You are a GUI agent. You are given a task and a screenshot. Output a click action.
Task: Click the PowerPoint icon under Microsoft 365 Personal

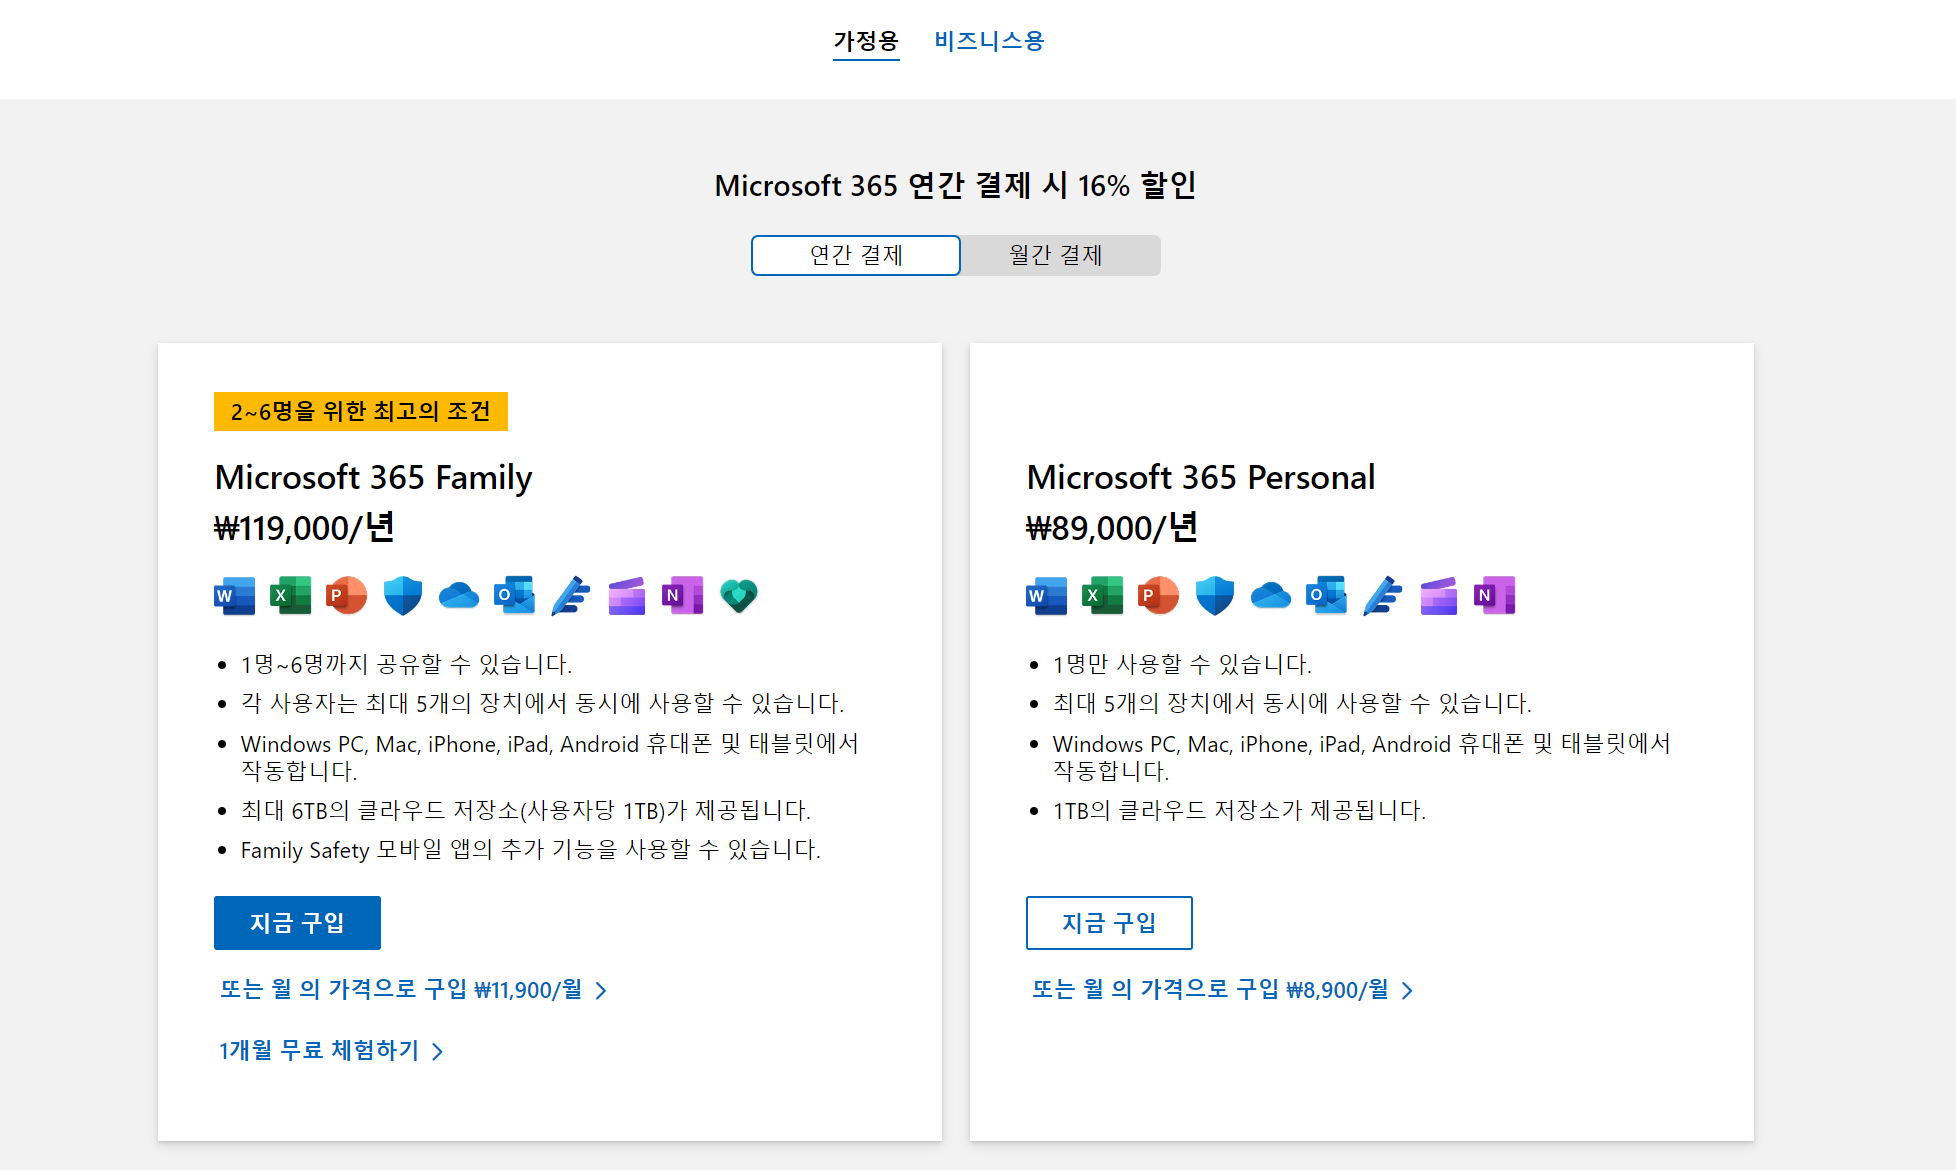tap(1159, 596)
